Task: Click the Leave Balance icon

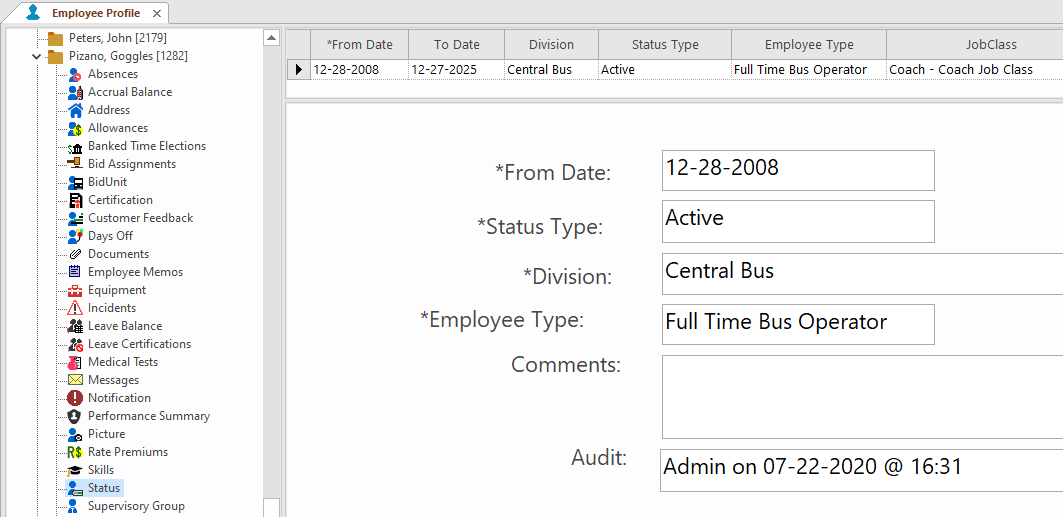Action: 75,326
